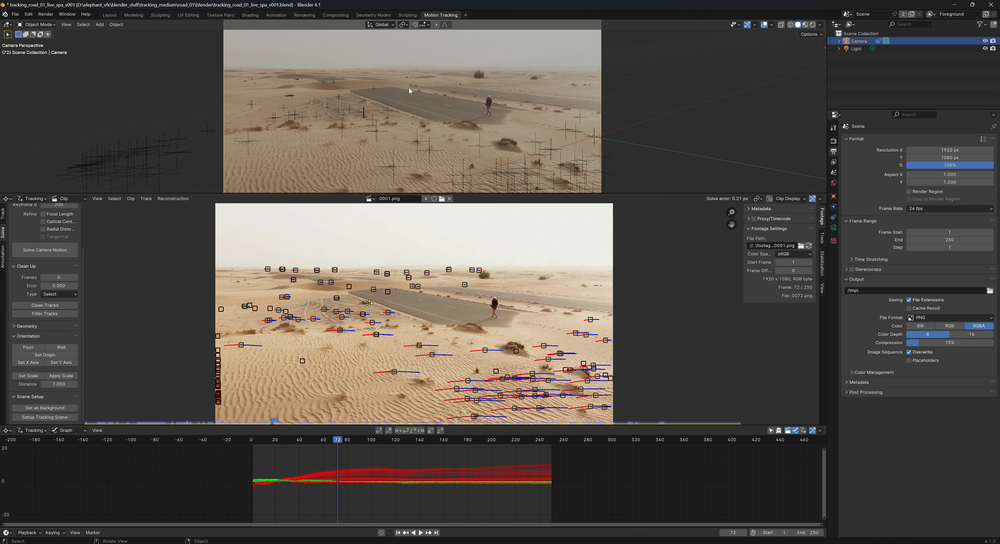The image size is (1000, 544).
Task: Adjust the Compression 15% slider
Action: pyautogui.click(x=950, y=343)
